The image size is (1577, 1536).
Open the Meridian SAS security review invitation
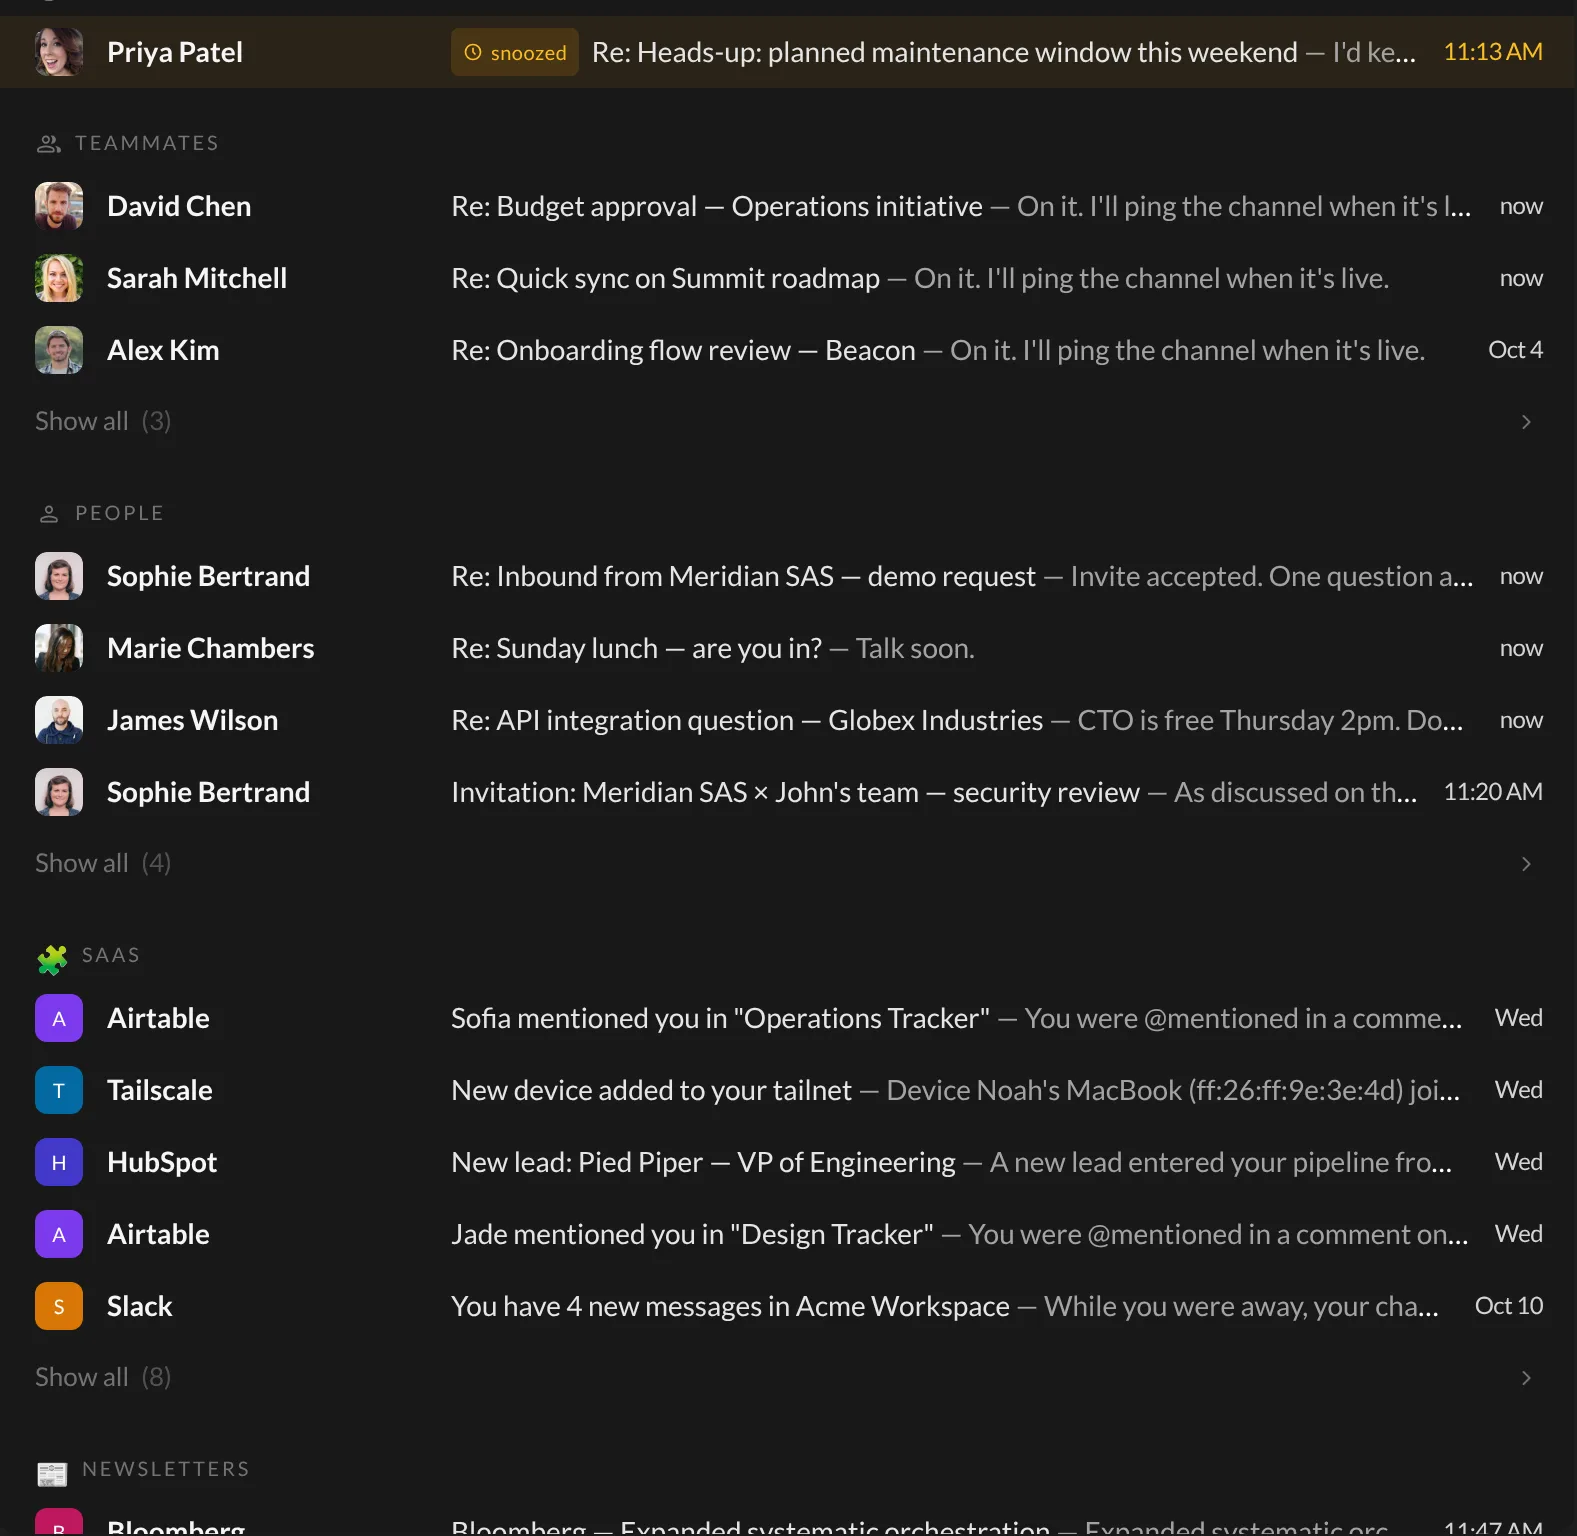tap(788, 792)
